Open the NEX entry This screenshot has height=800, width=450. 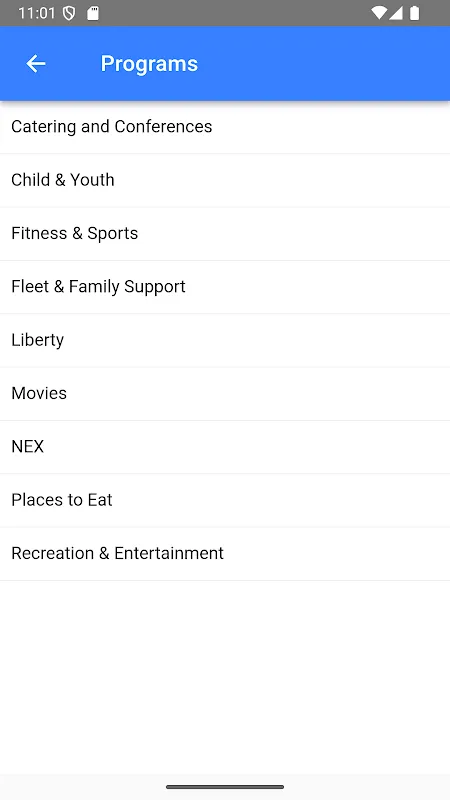tap(225, 447)
